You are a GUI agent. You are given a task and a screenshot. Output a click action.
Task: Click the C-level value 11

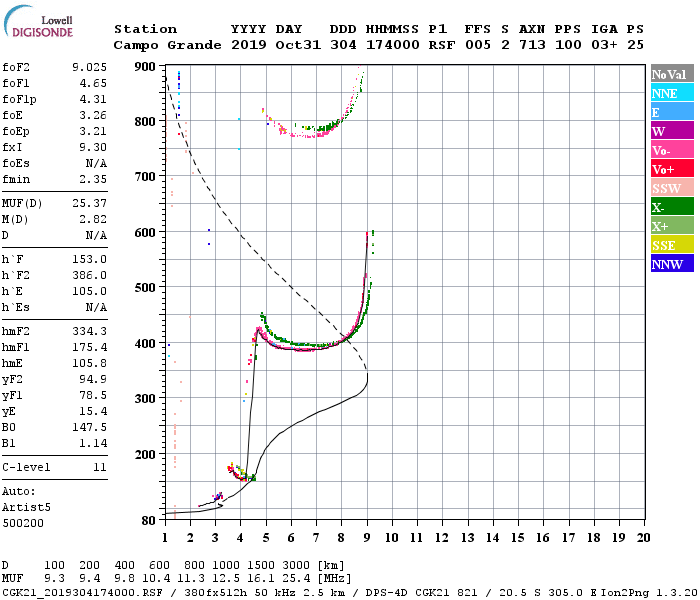click(x=100, y=467)
